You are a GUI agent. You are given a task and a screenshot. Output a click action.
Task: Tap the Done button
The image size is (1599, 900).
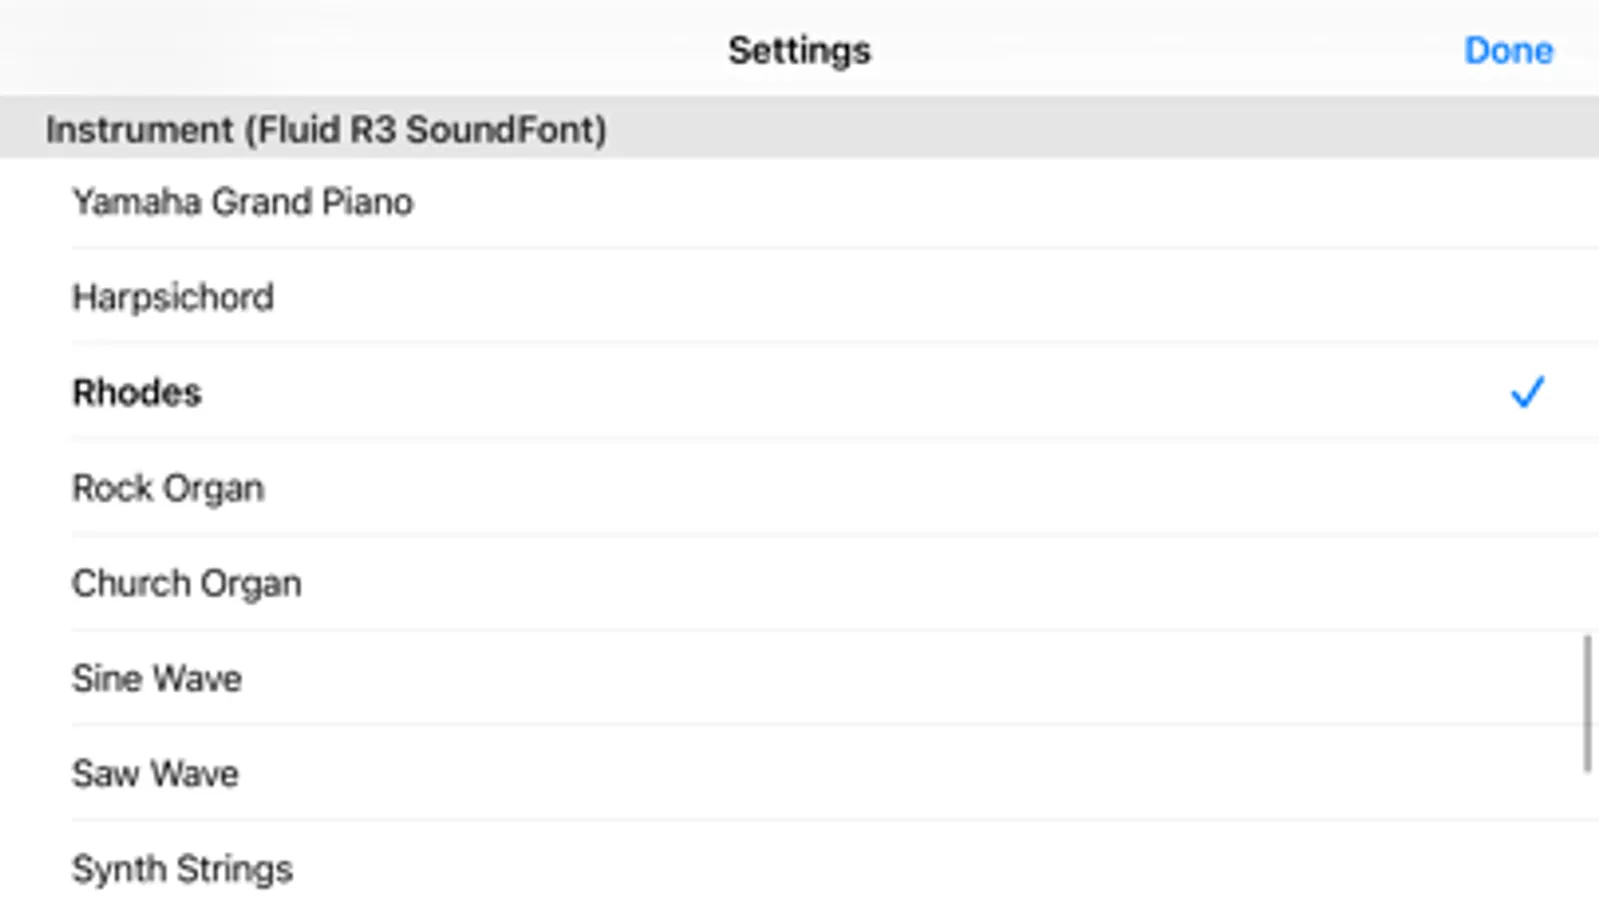coord(1508,50)
